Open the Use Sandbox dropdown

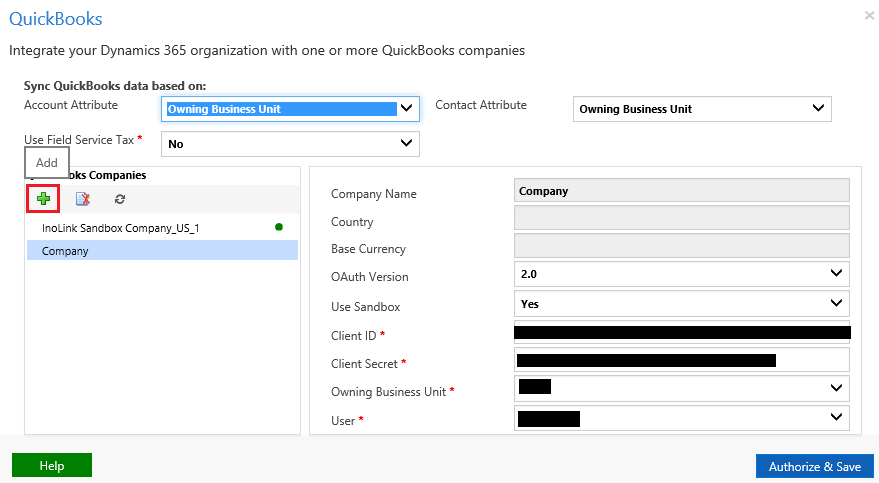click(682, 304)
